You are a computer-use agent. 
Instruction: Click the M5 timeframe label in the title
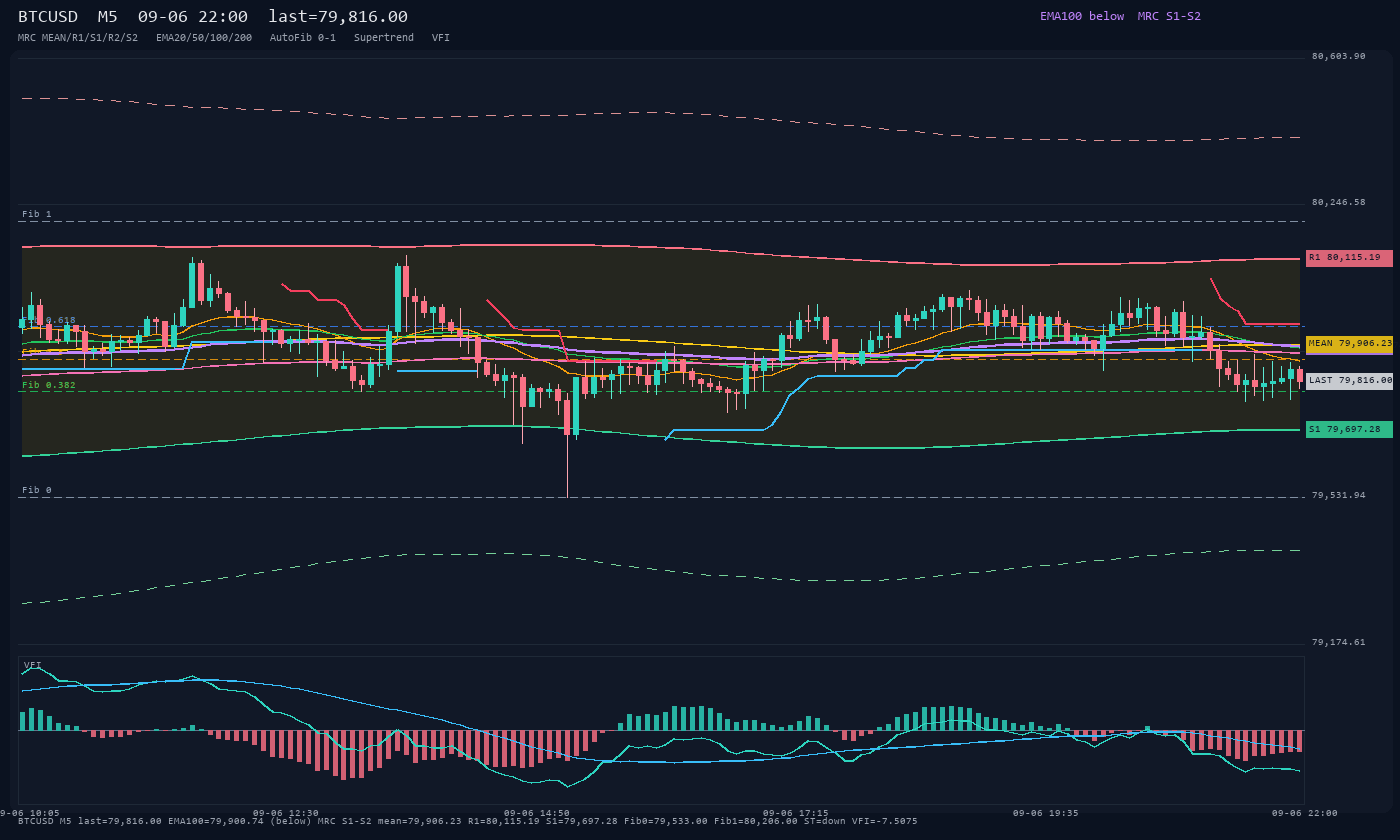tap(108, 17)
